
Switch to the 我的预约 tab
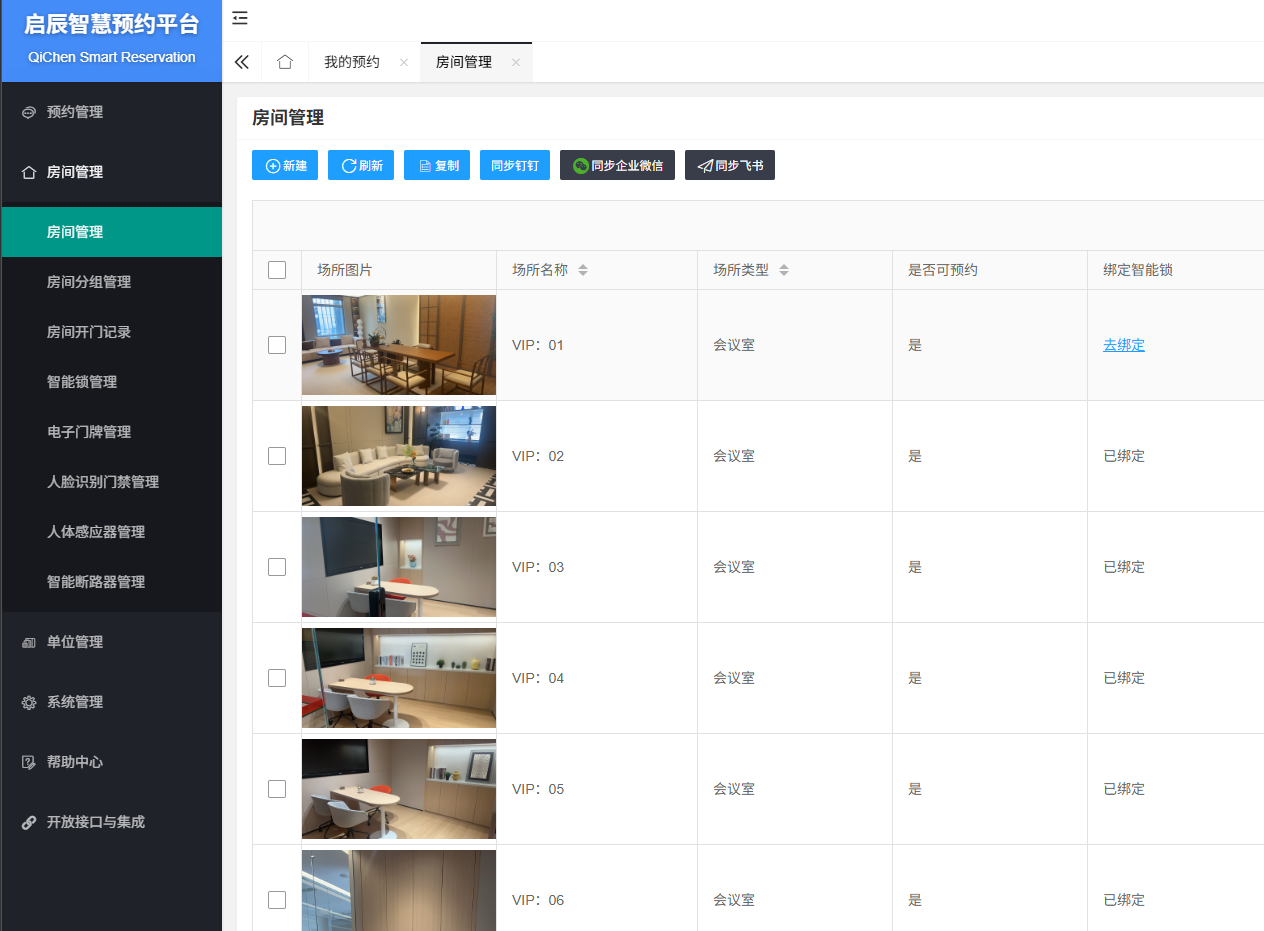pos(352,62)
